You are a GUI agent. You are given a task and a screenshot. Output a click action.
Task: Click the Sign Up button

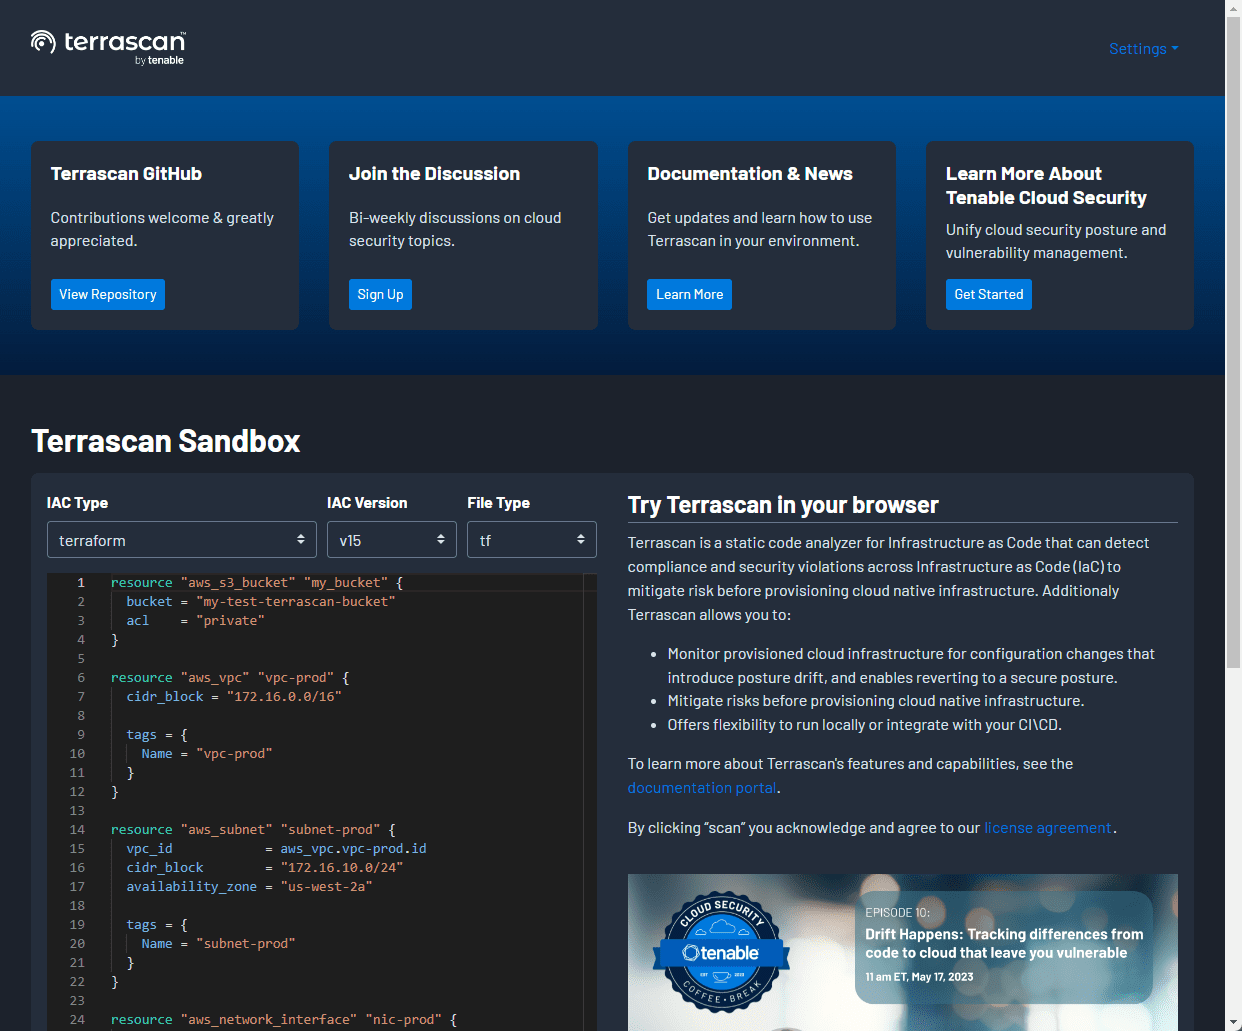click(x=380, y=294)
